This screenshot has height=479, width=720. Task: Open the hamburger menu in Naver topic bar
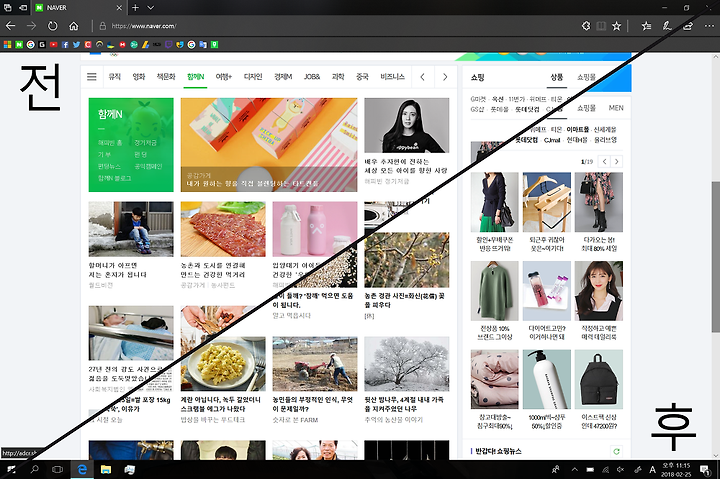pos(92,77)
